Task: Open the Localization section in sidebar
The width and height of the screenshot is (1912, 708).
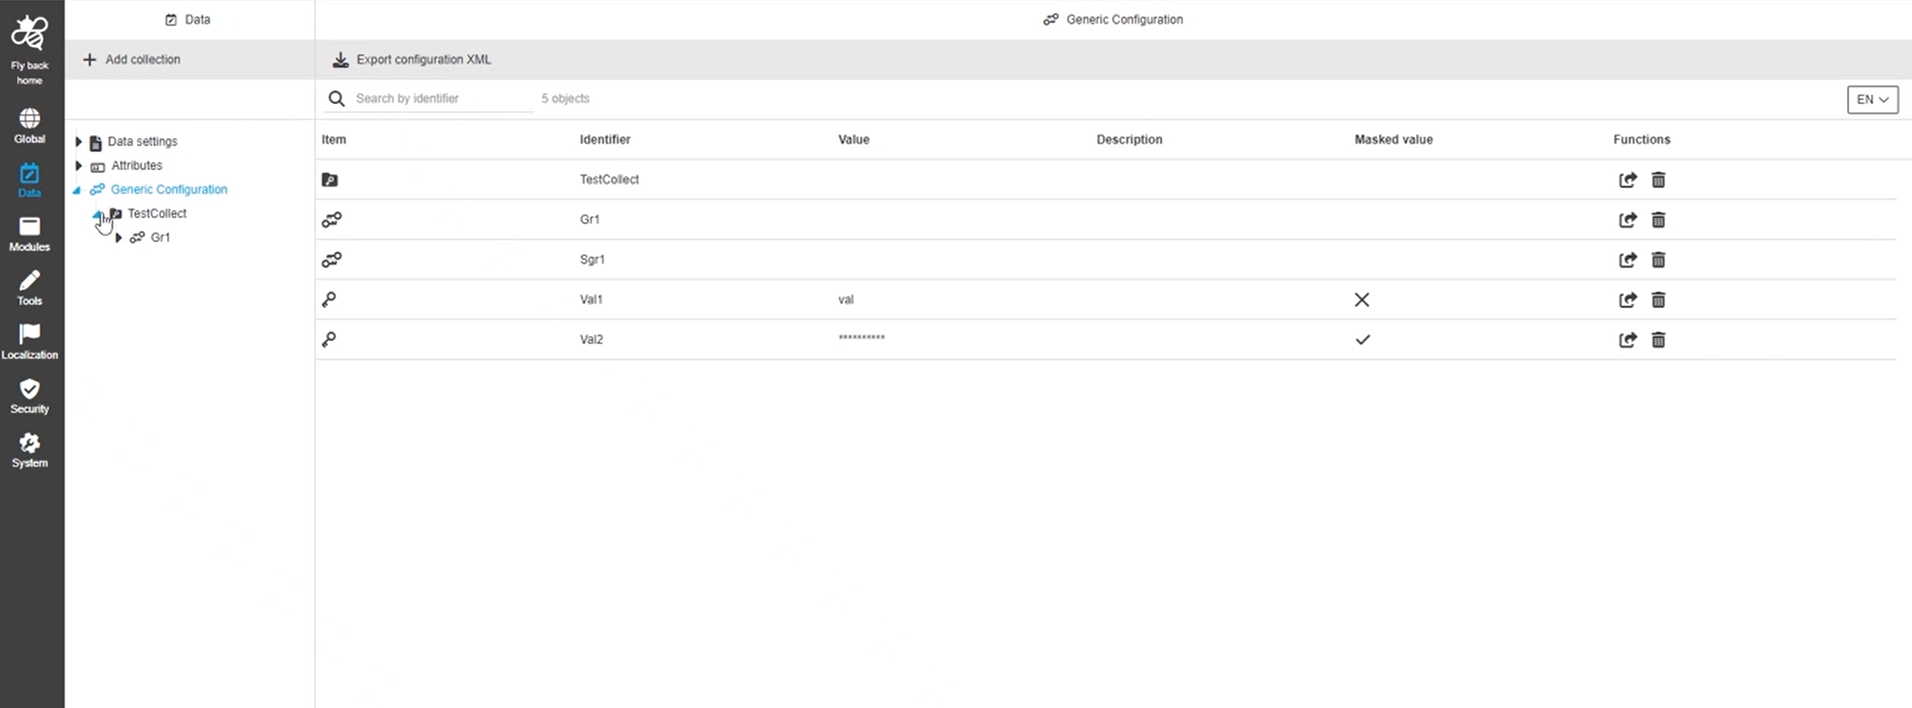Action: (x=29, y=342)
